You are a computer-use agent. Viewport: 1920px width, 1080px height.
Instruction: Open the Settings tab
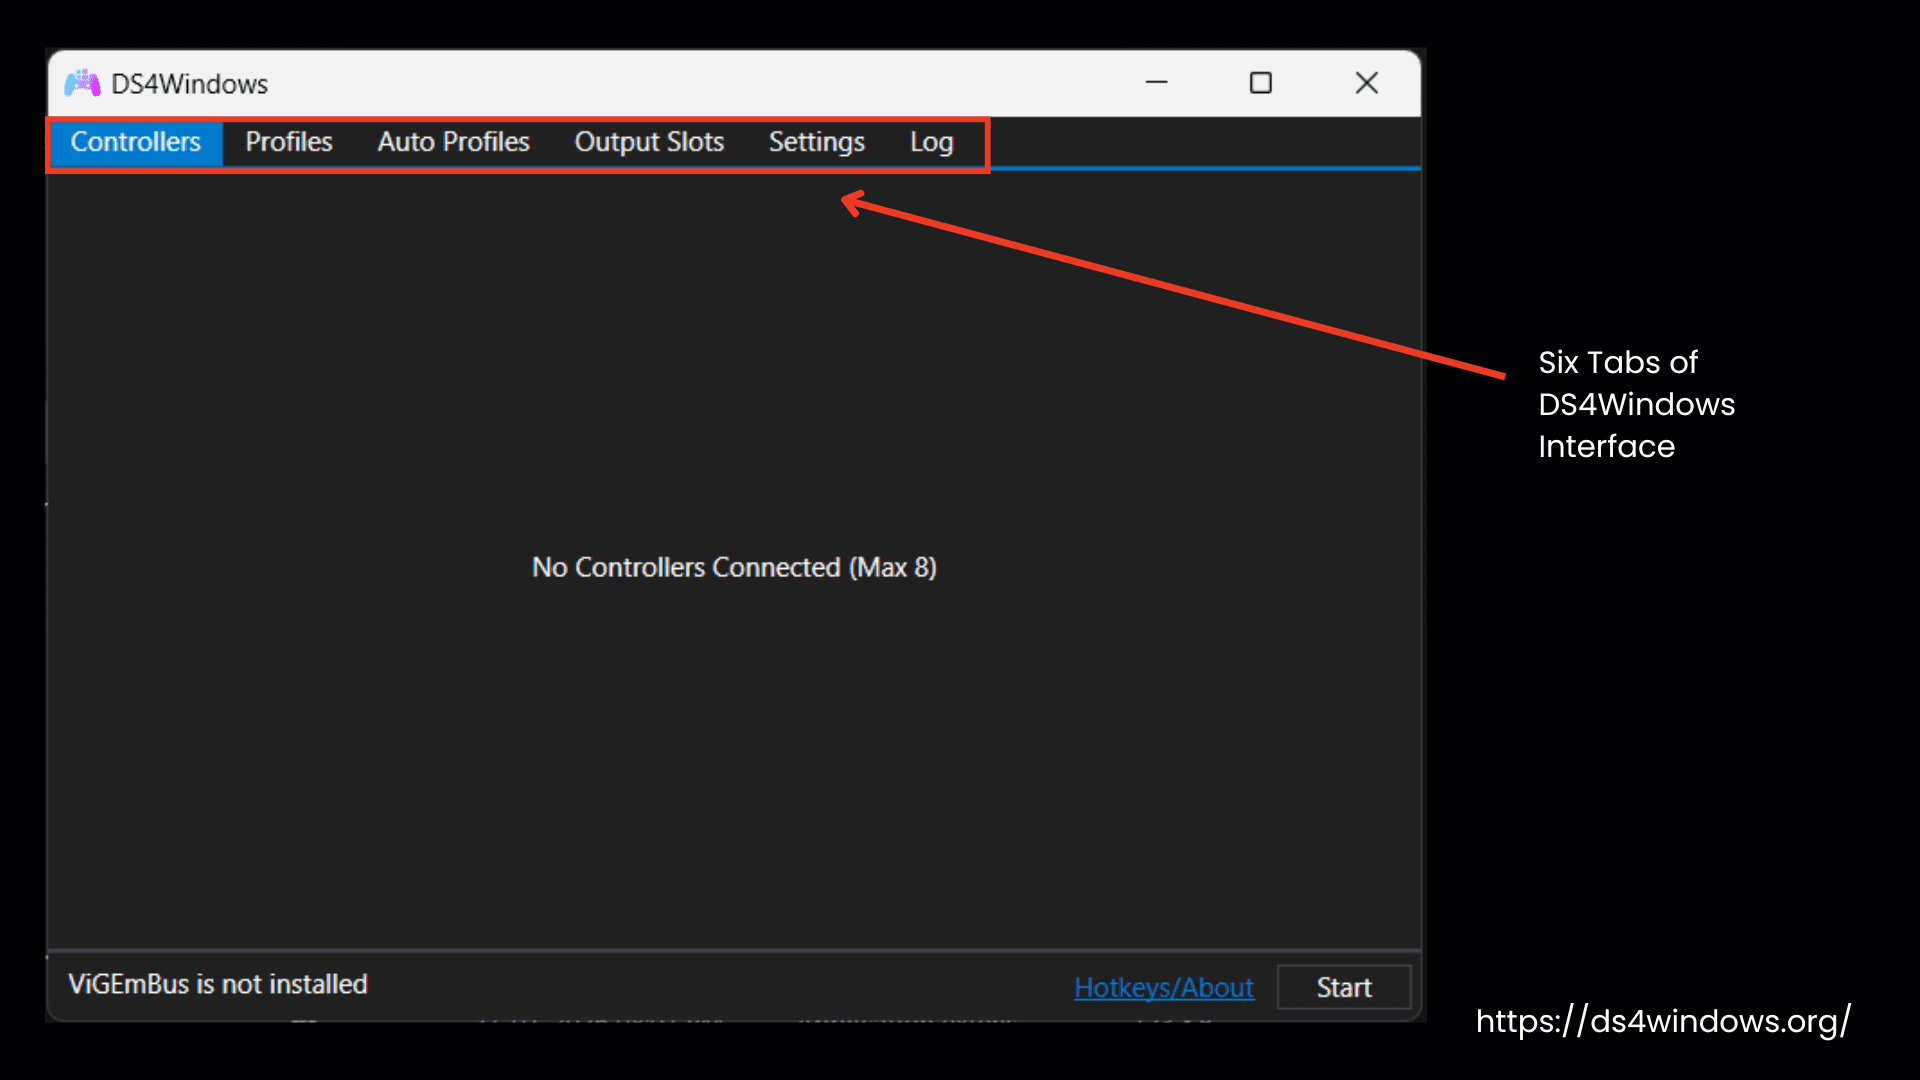point(816,142)
